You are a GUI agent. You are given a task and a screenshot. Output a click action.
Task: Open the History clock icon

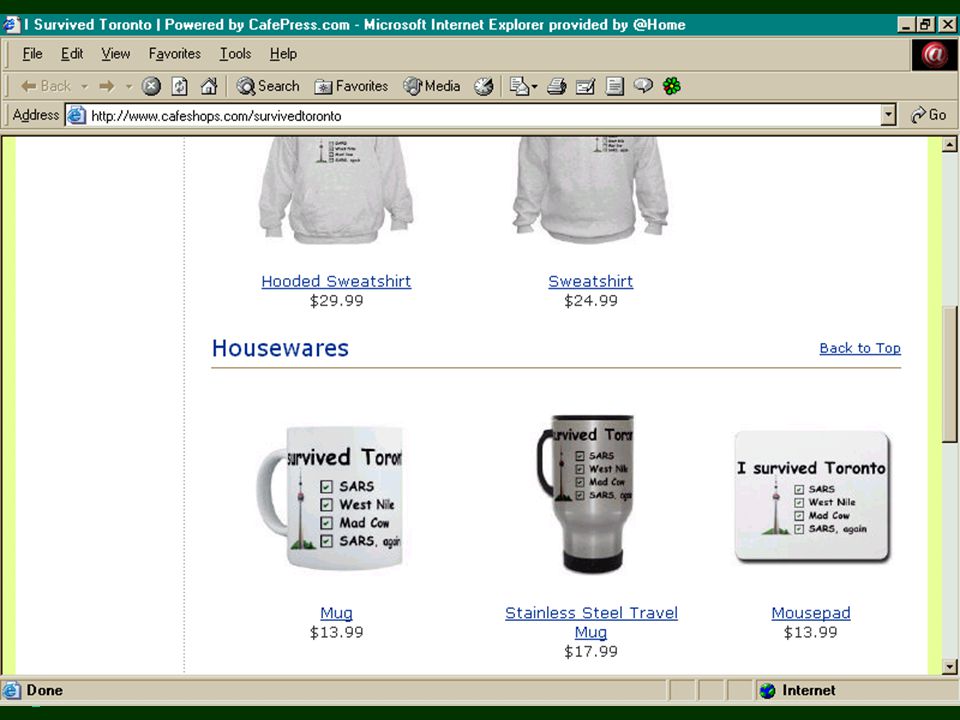(484, 86)
